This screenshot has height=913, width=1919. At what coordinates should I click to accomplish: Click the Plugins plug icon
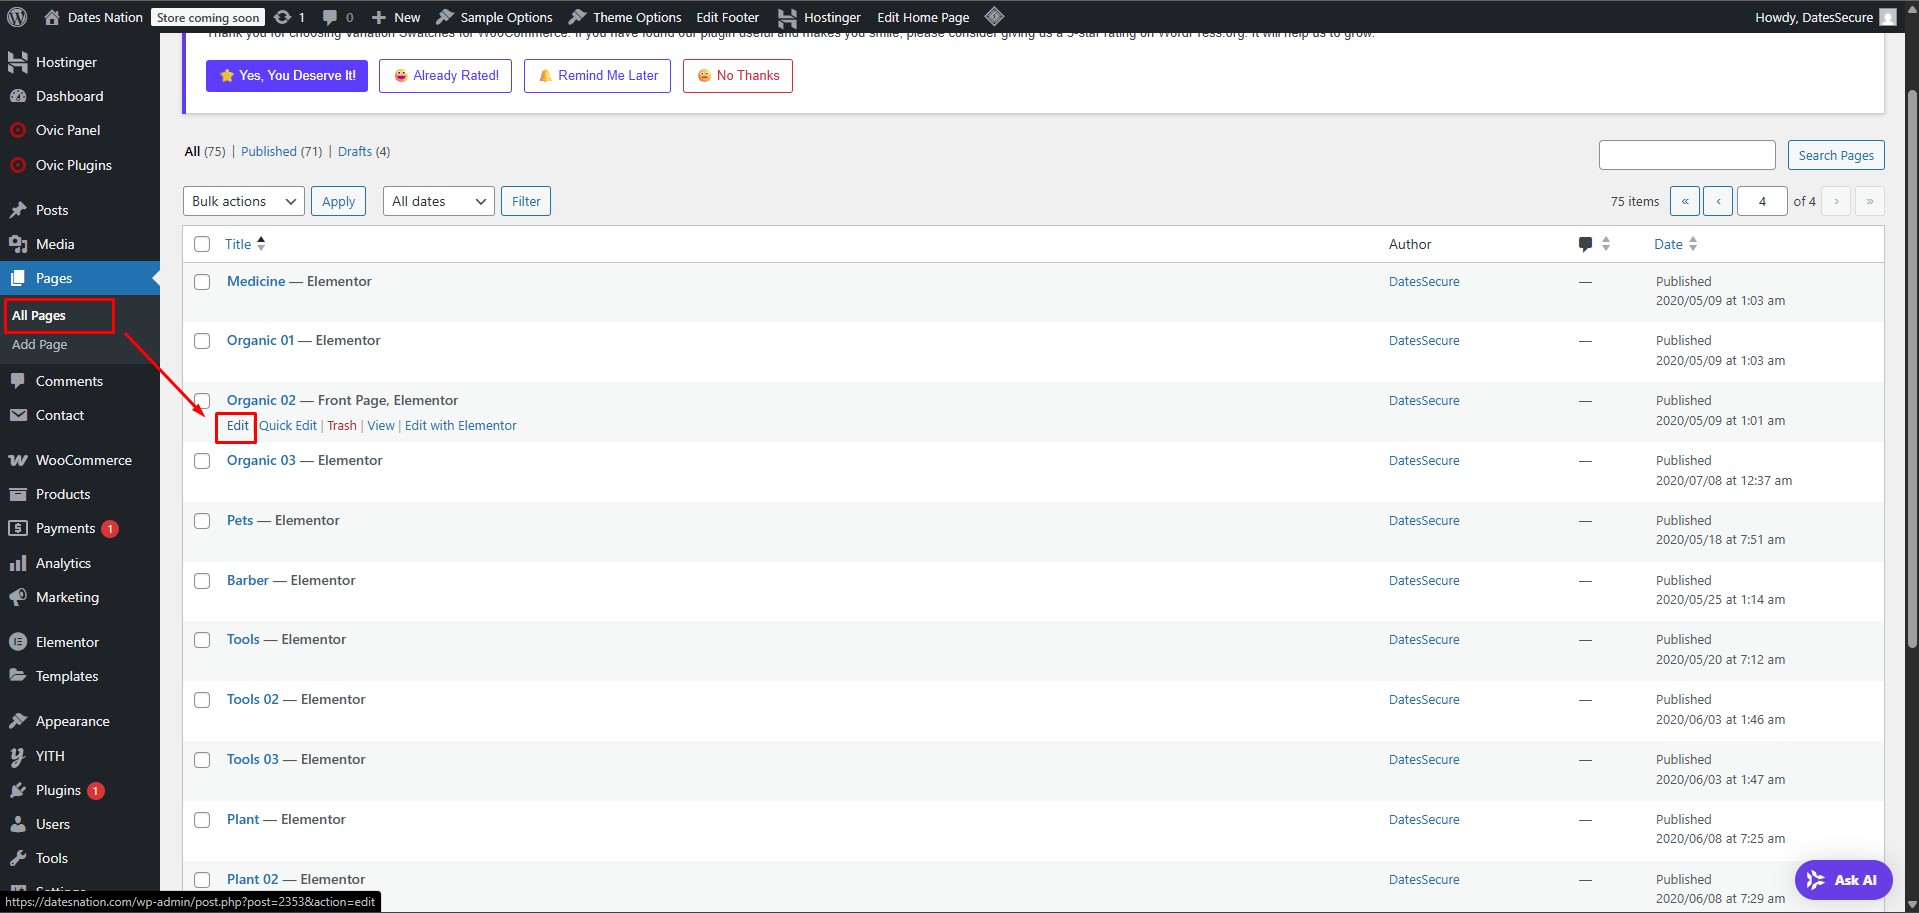pyautogui.click(x=18, y=790)
